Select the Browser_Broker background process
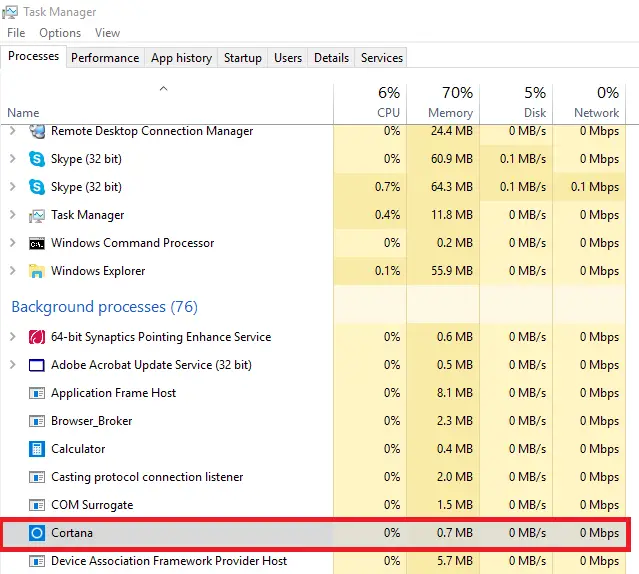This screenshot has height=574, width=639. [x=91, y=421]
